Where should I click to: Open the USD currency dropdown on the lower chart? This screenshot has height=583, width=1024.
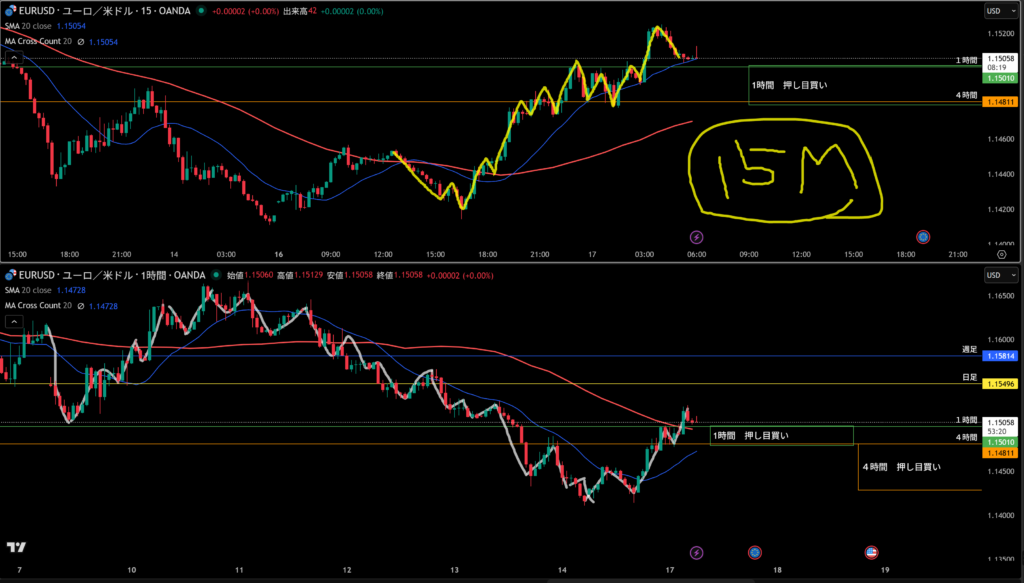[x=996, y=274]
